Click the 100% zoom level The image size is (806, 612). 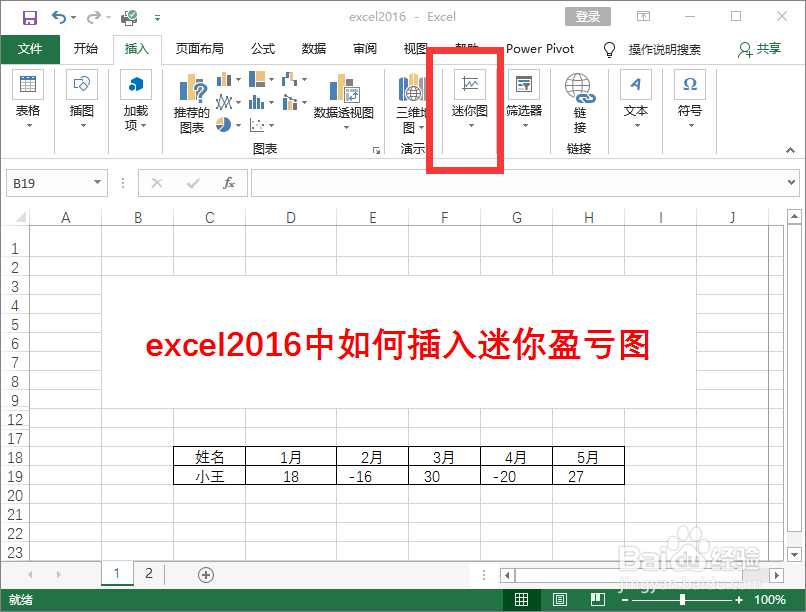coord(770,600)
